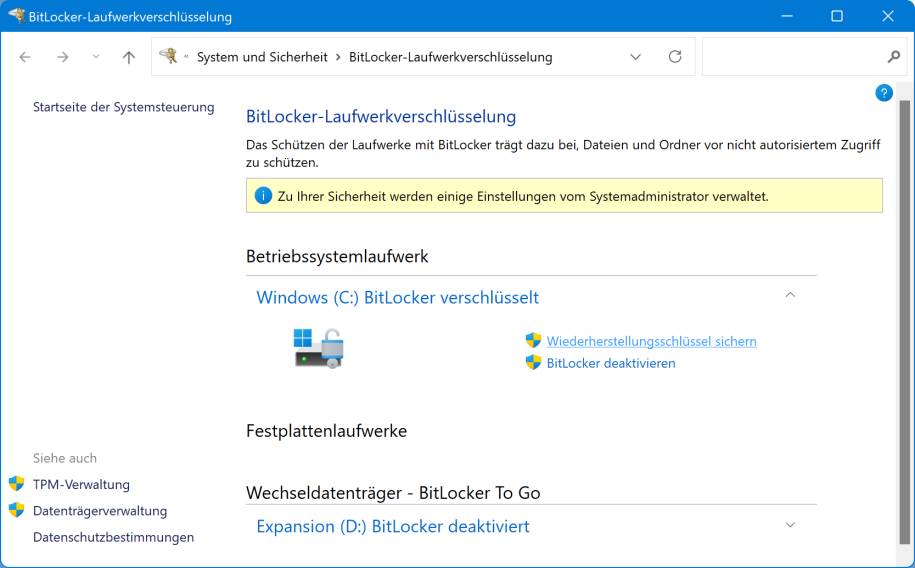The height and width of the screenshot is (568, 915).
Task: Open 'Datenträgerverwaltung' link
Action: (x=100, y=511)
